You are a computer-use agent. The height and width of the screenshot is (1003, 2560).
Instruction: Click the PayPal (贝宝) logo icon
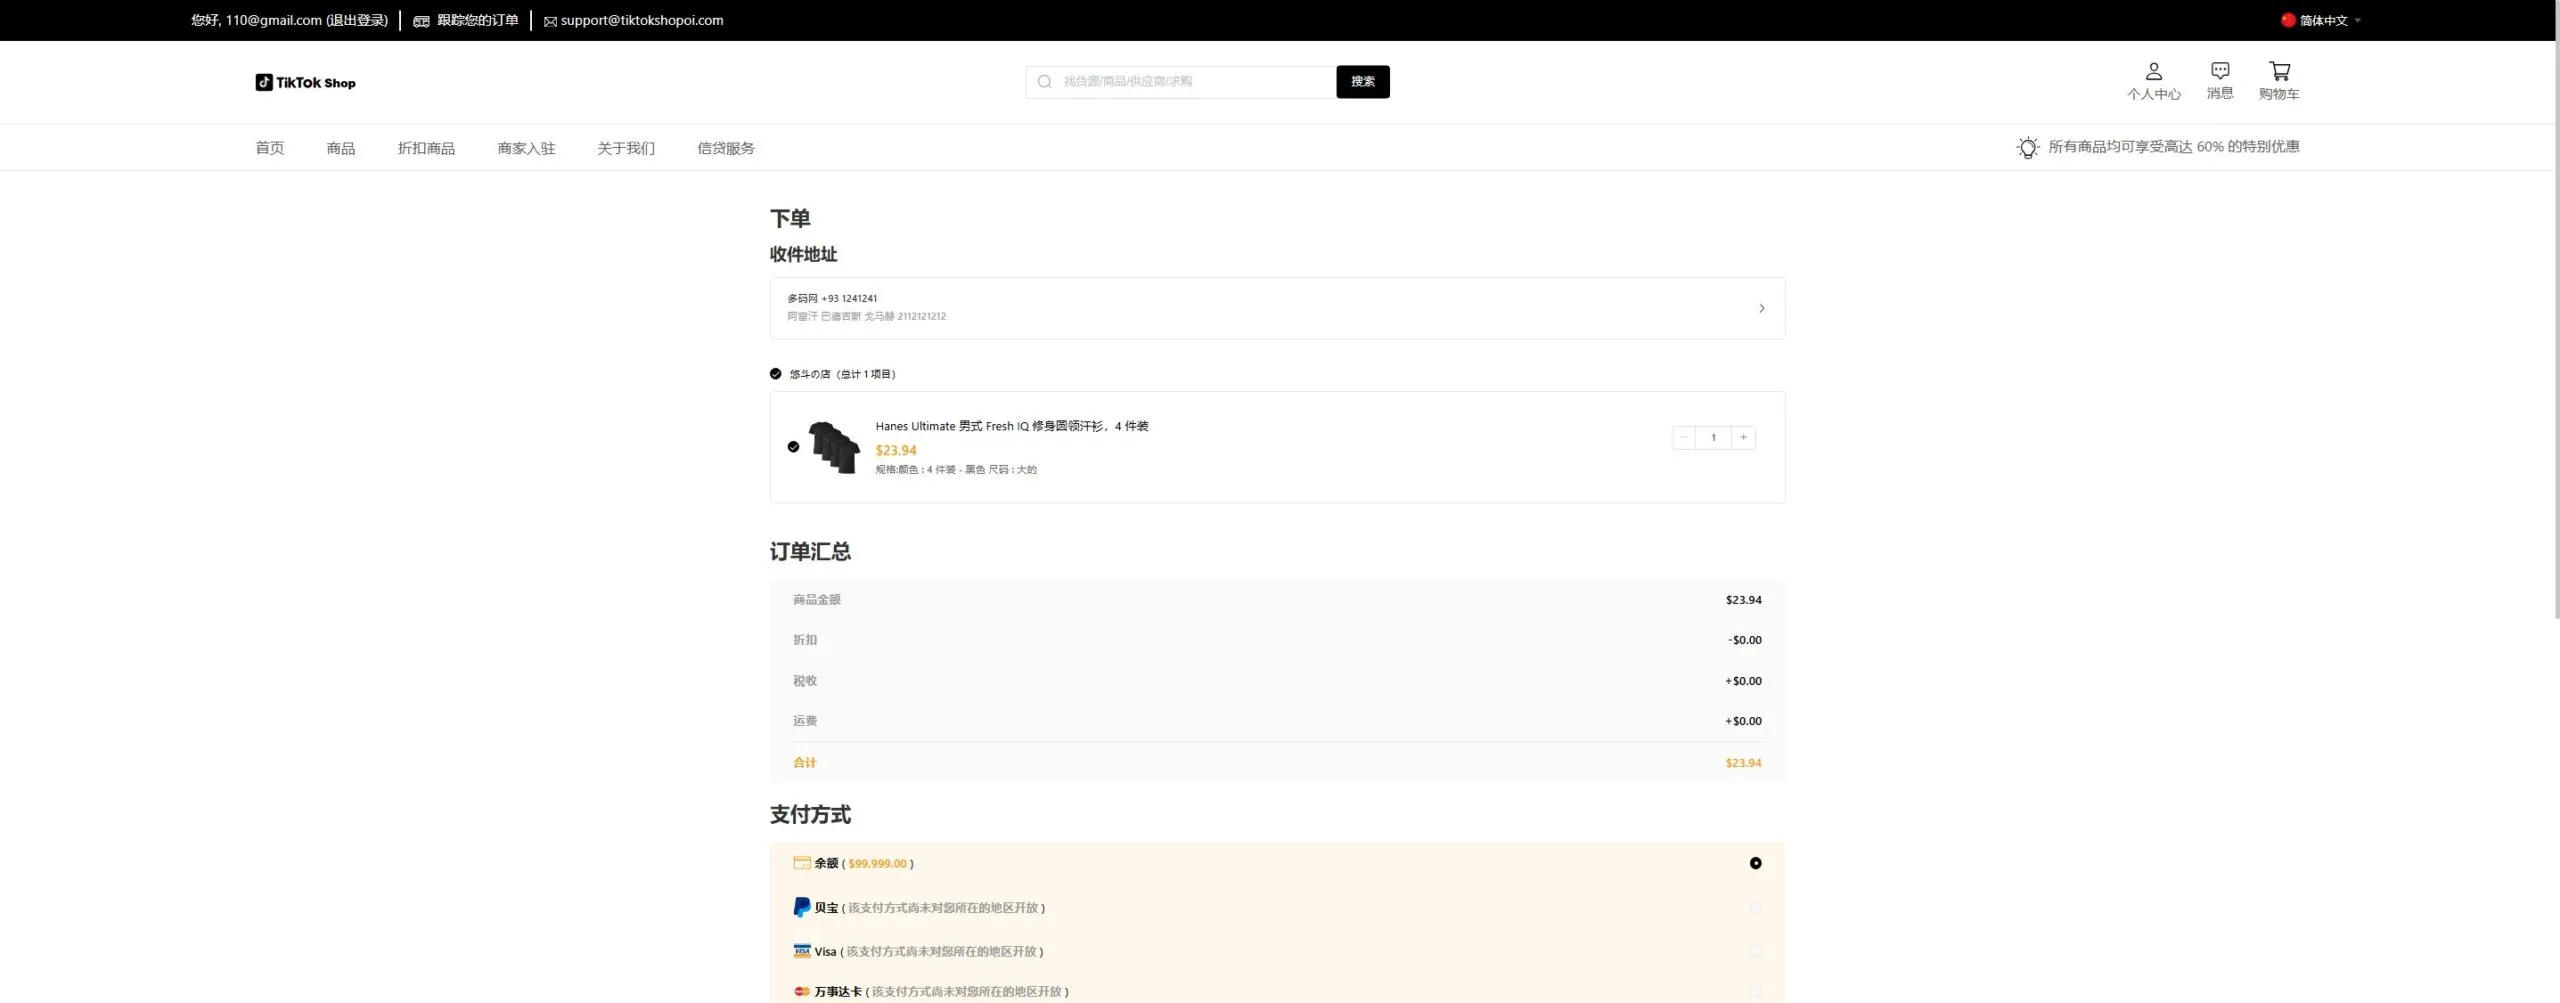801,907
